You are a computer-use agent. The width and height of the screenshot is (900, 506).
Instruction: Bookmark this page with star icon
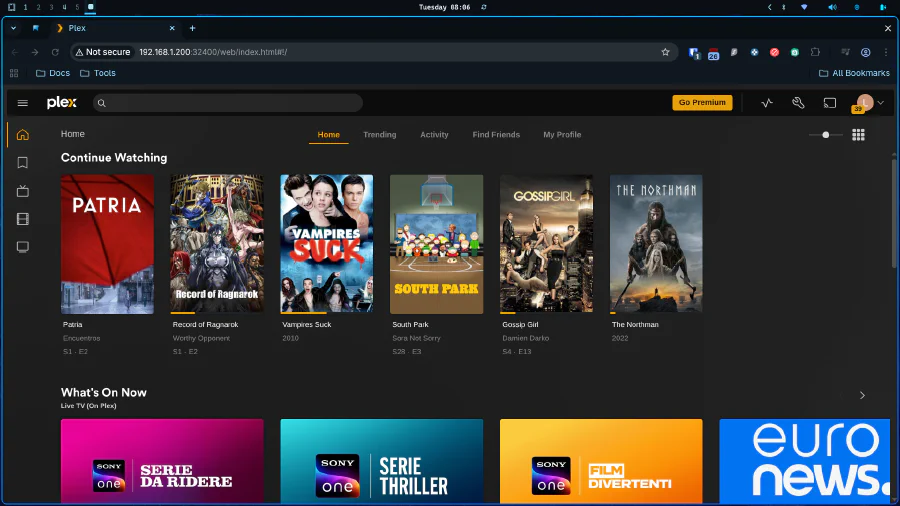(665, 52)
